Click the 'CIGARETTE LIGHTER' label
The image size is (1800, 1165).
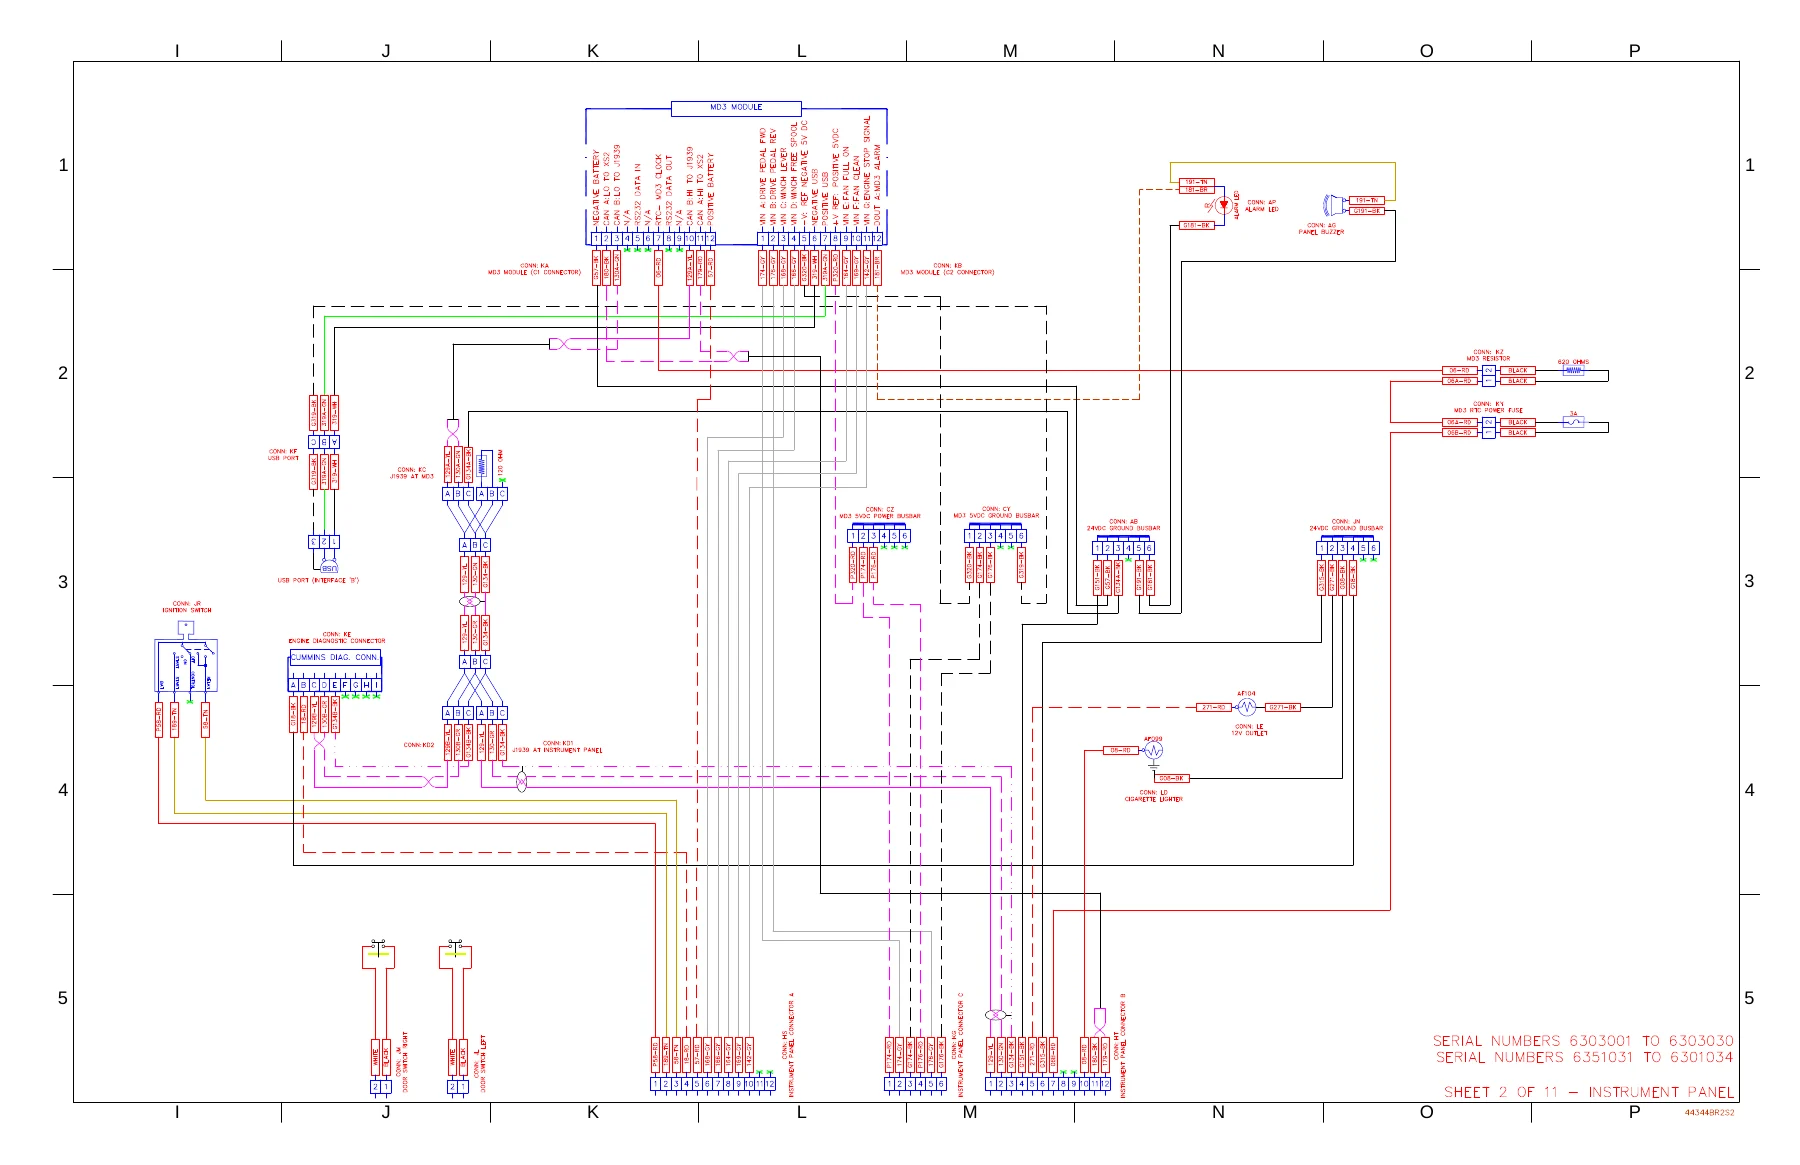[1153, 799]
